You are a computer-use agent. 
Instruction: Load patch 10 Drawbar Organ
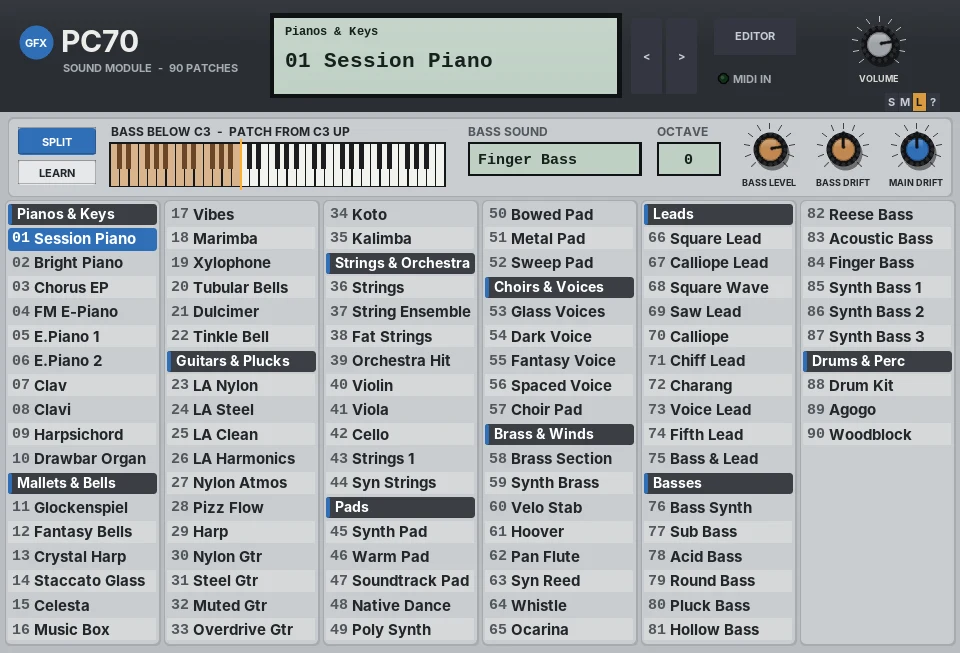coord(83,458)
